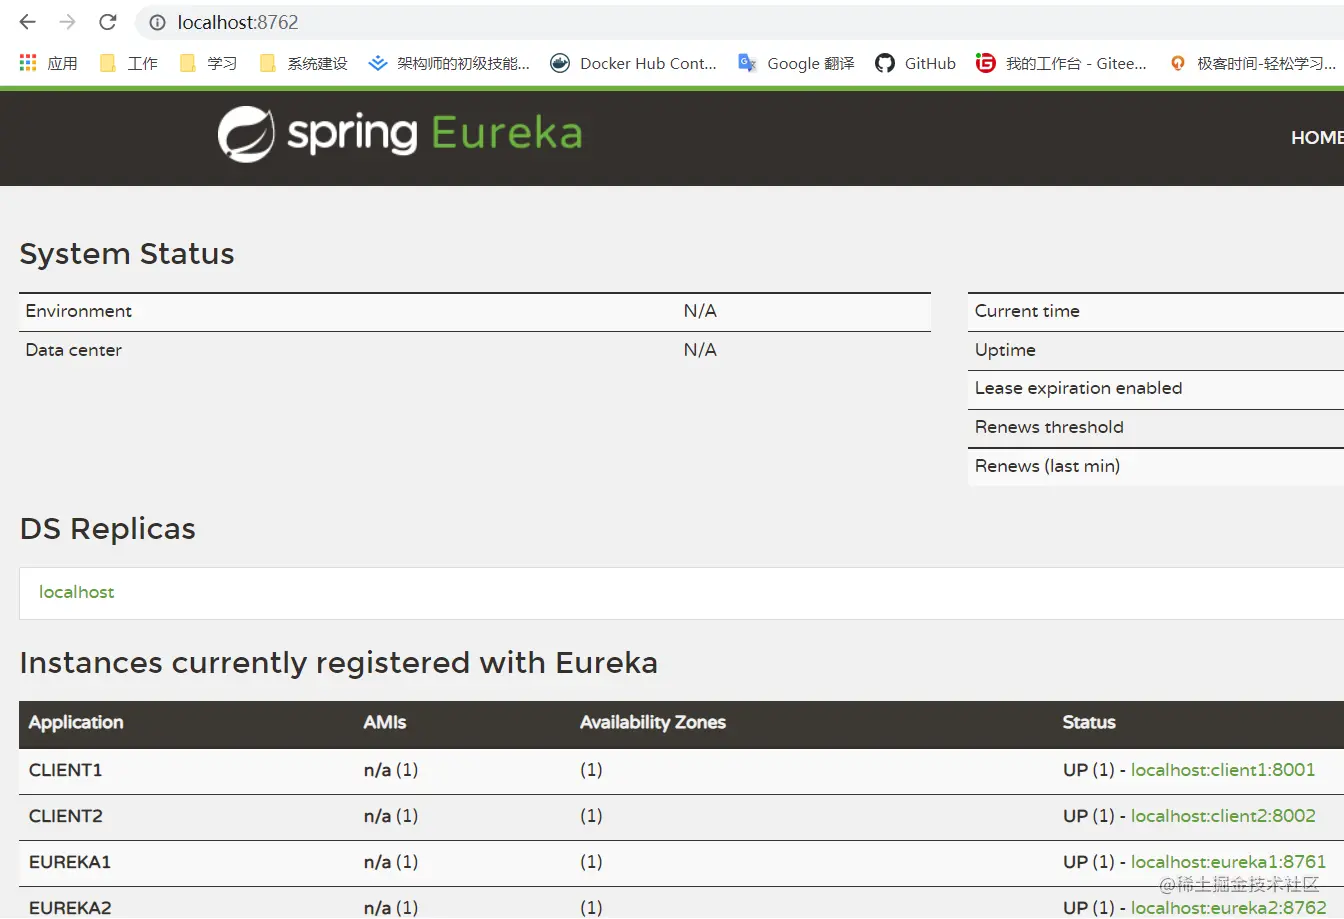This screenshot has width=1344, height=919.
Task: Open the localhost:eureka1:8761 instance link
Action: [x=1228, y=862]
